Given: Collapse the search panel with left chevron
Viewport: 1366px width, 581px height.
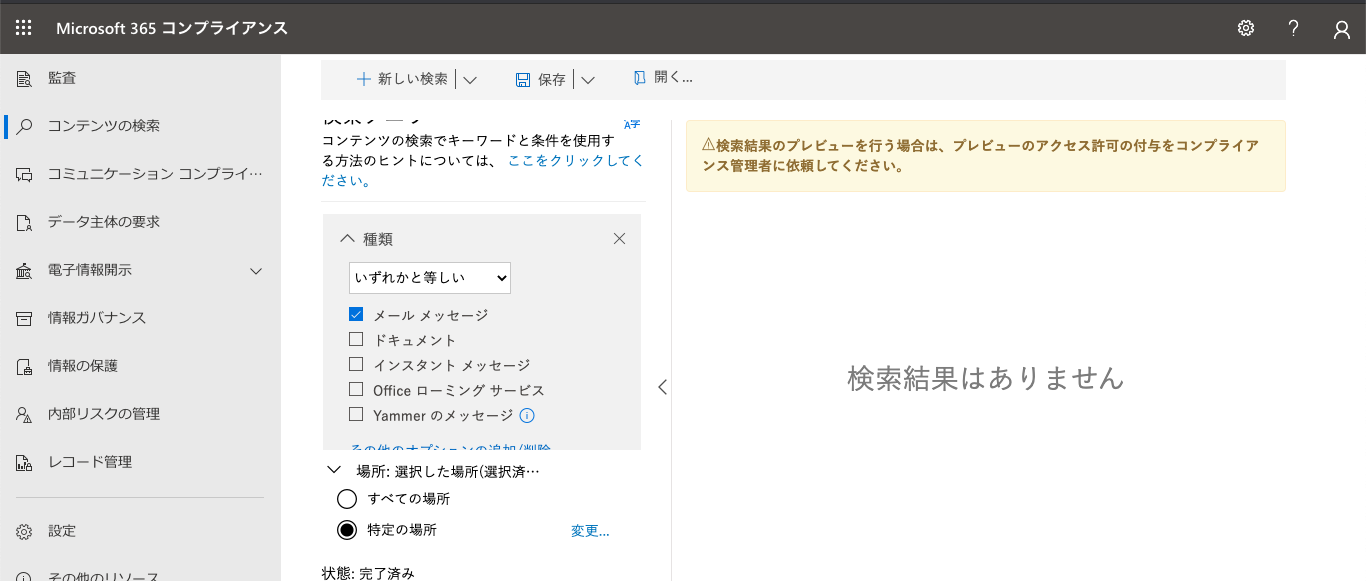Looking at the screenshot, I should 662,387.
